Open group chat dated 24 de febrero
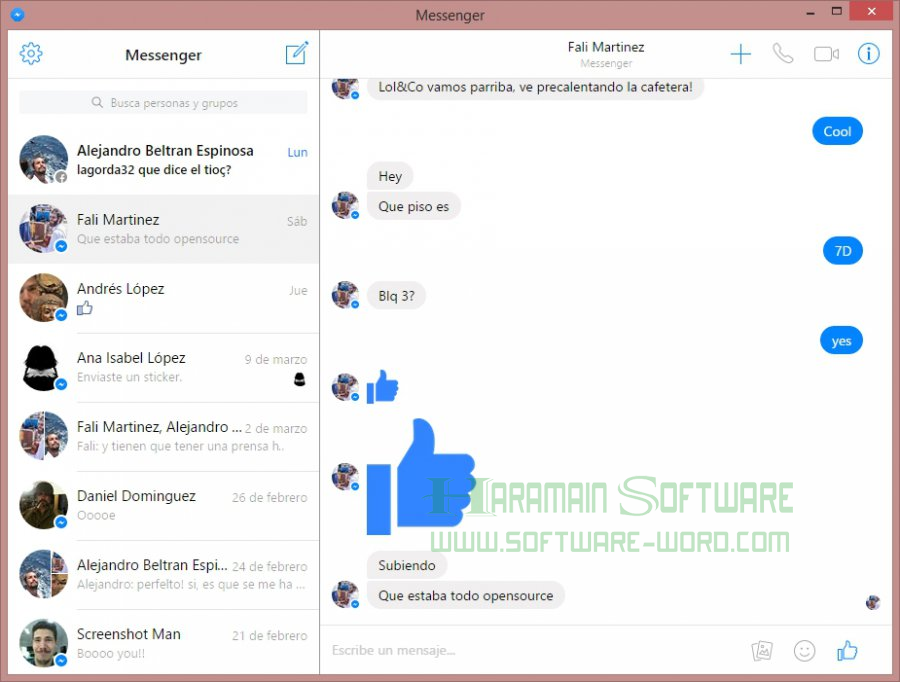900x682 pixels. 164,574
